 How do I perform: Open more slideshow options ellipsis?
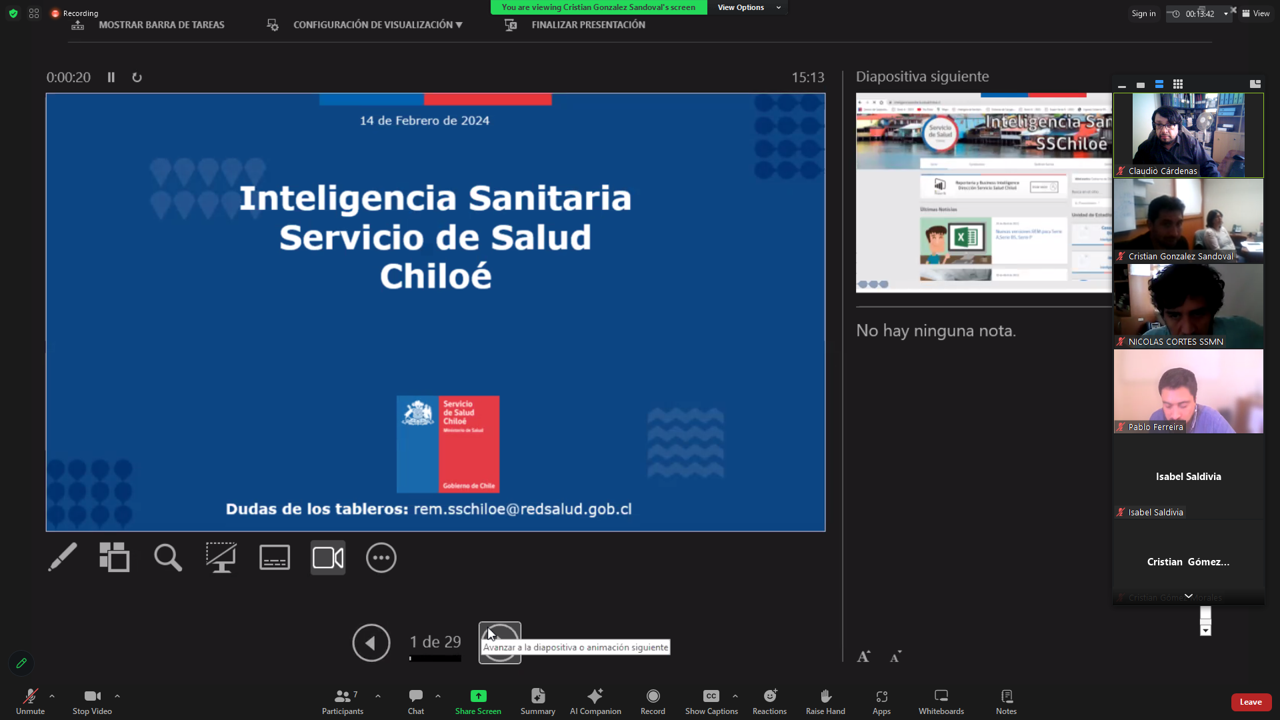(381, 558)
